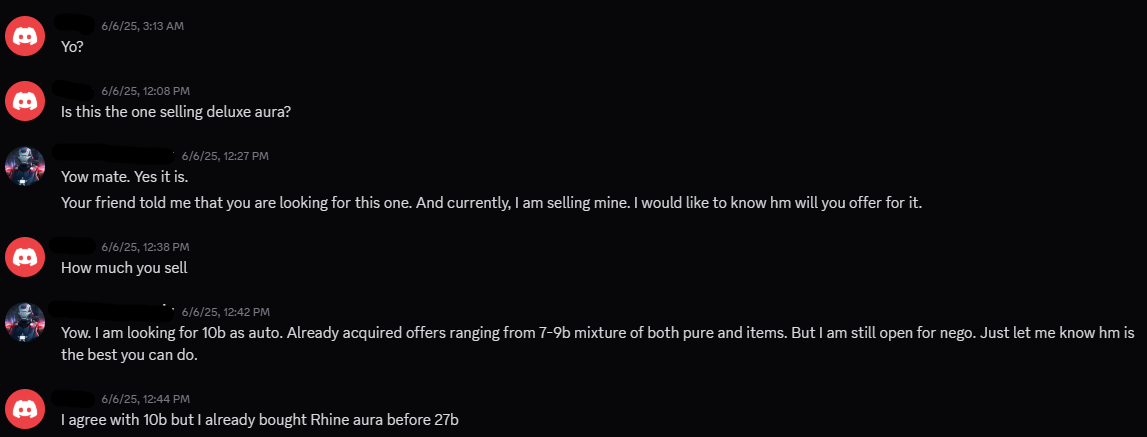Click Discord avatar next to "I agree with 10b"
Viewport: 1147px width, 437px height.
25,408
